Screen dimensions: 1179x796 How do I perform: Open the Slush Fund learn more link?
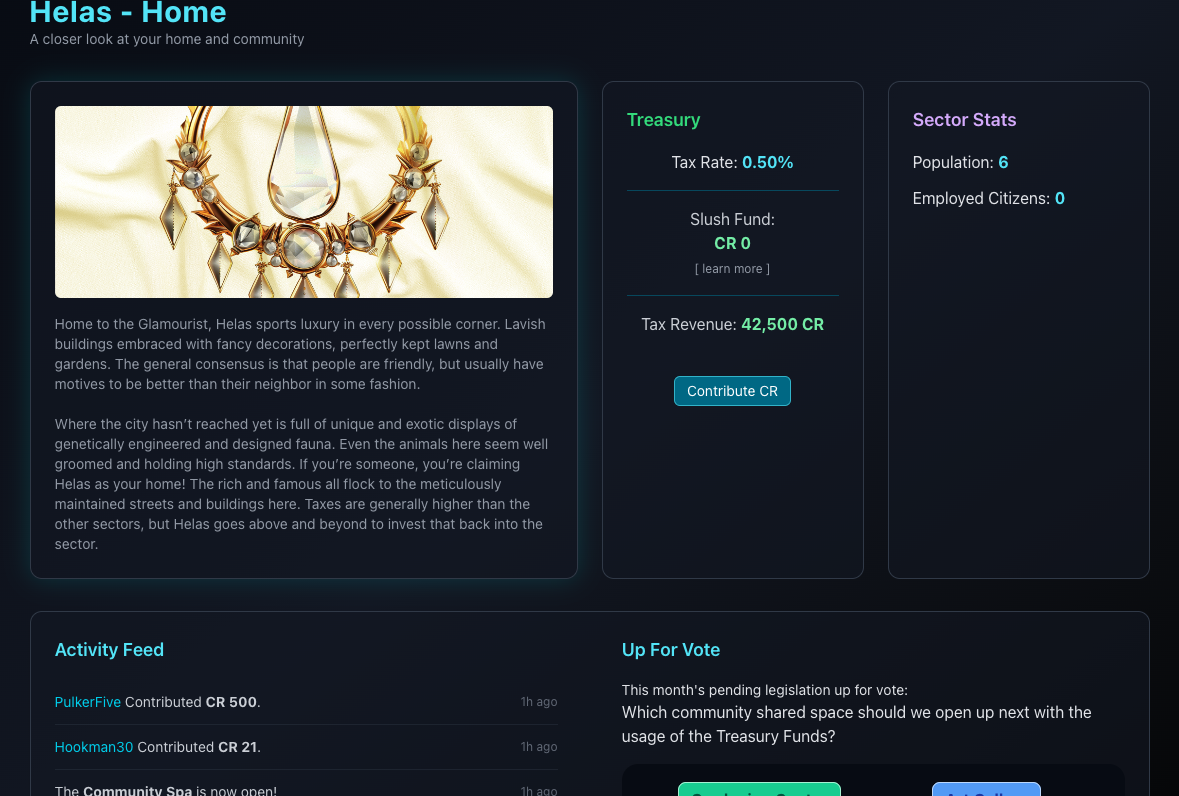click(732, 269)
